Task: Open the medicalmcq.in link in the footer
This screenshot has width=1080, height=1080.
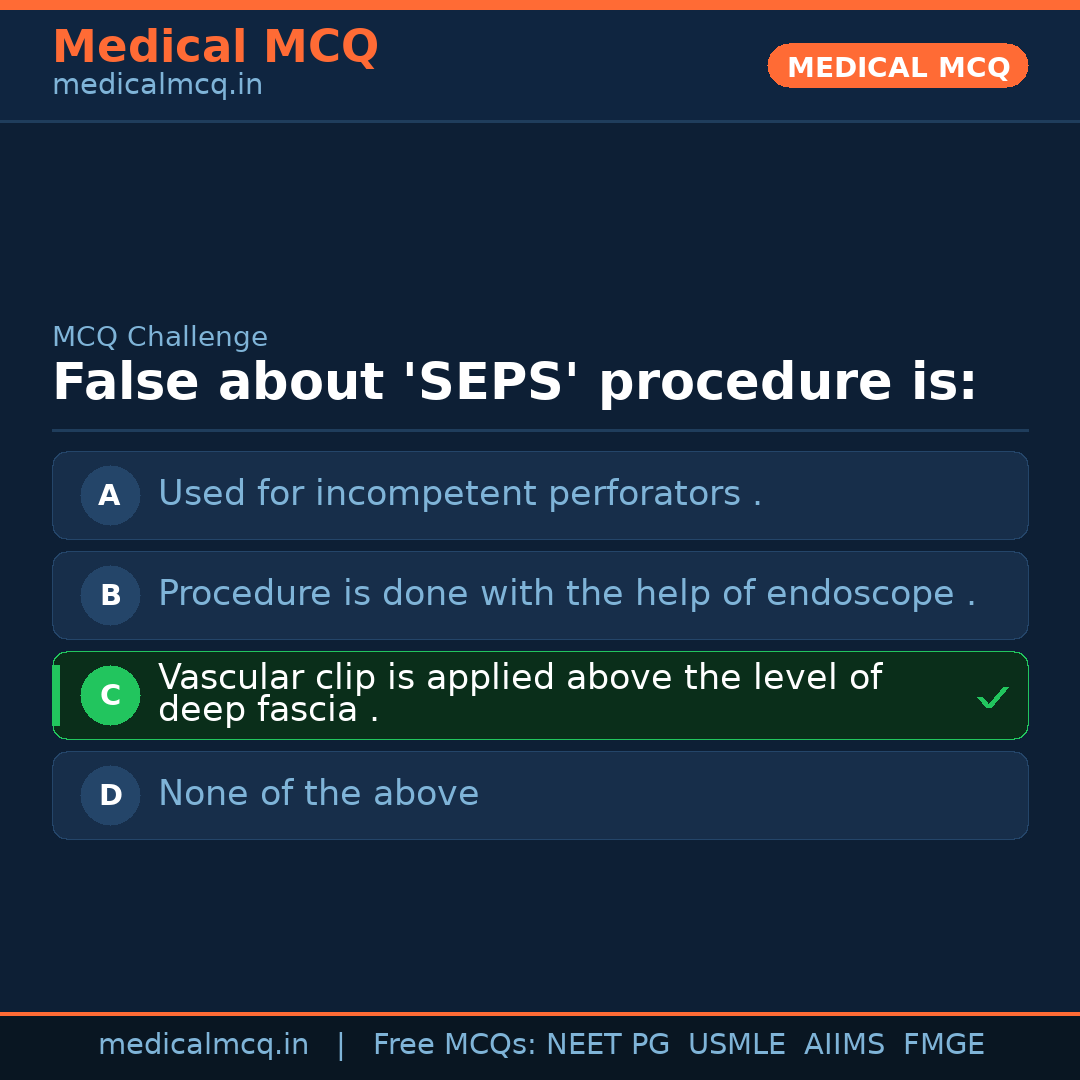Action: [203, 1045]
